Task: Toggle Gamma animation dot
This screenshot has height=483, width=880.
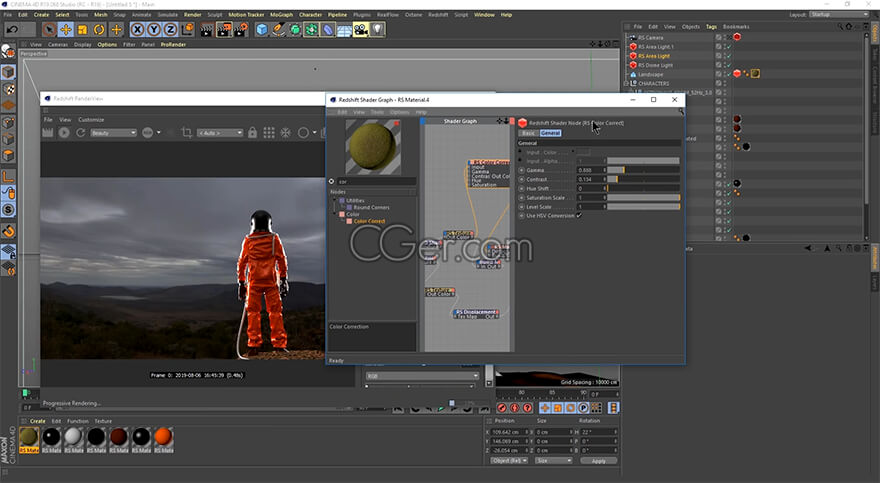Action: pyautogui.click(x=521, y=170)
